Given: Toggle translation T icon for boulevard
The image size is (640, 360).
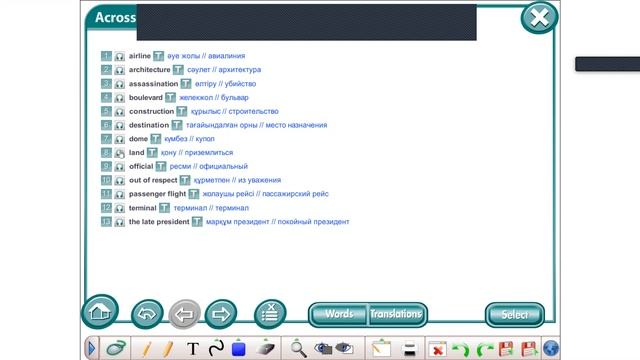Looking at the screenshot, I should 170,98.
